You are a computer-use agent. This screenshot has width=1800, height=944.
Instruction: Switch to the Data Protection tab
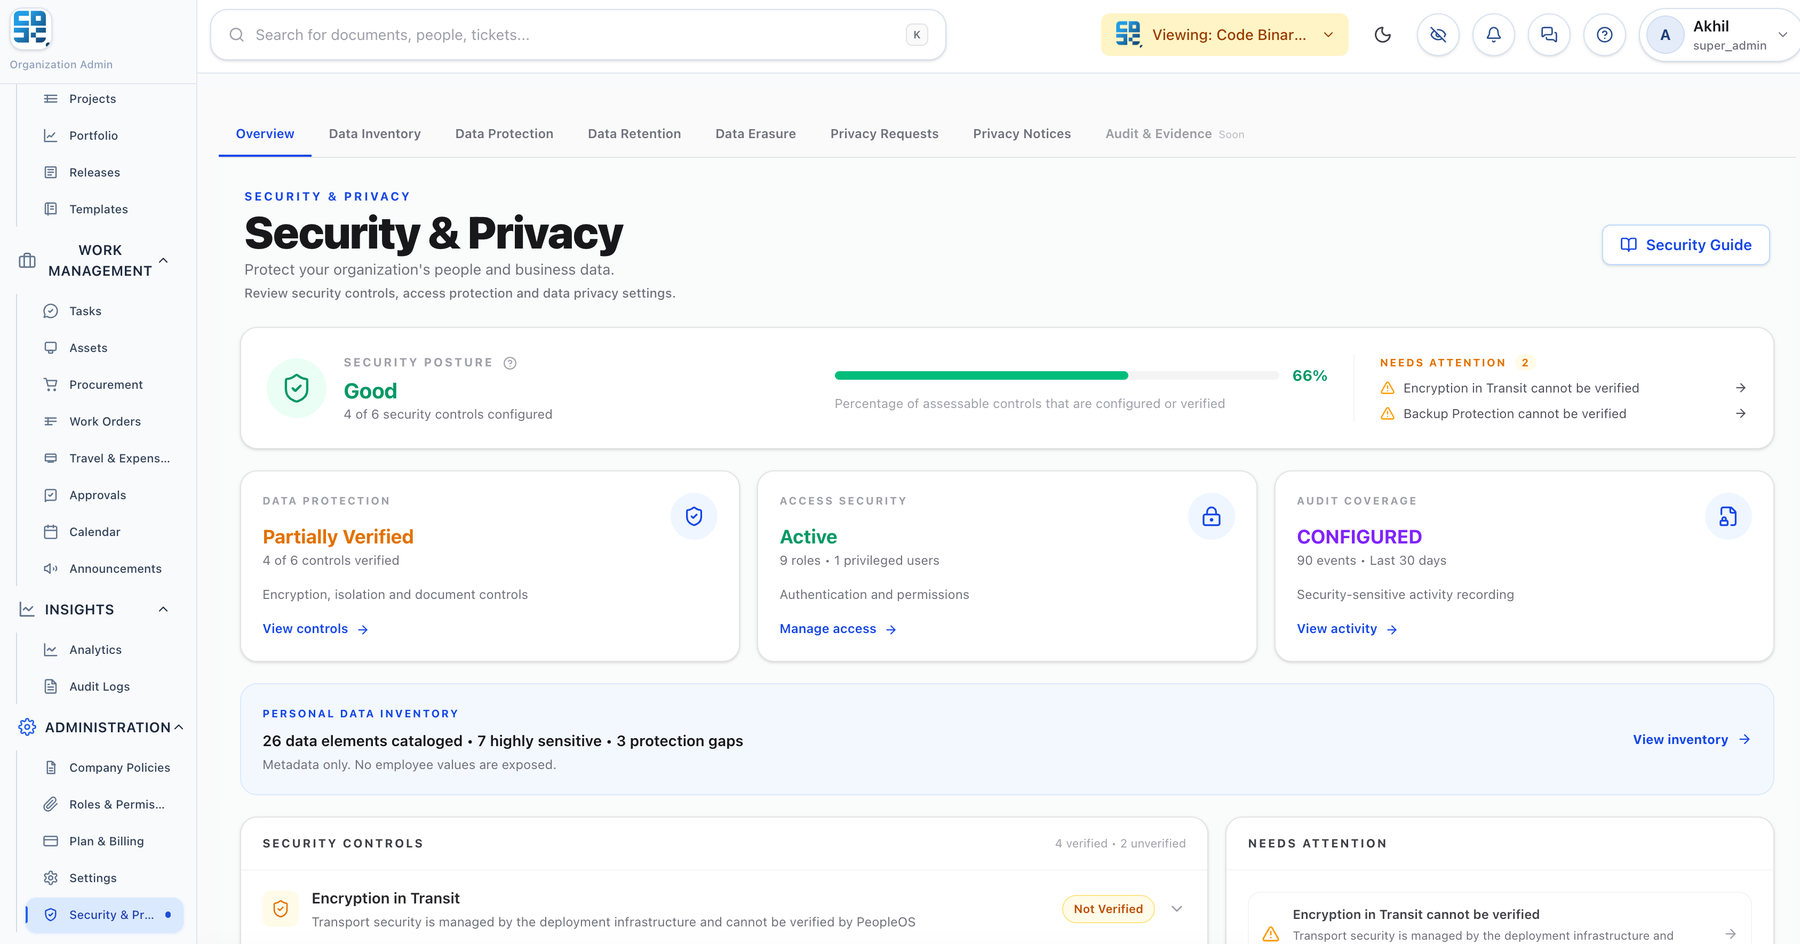pyautogui.click(x=504, y=134)
